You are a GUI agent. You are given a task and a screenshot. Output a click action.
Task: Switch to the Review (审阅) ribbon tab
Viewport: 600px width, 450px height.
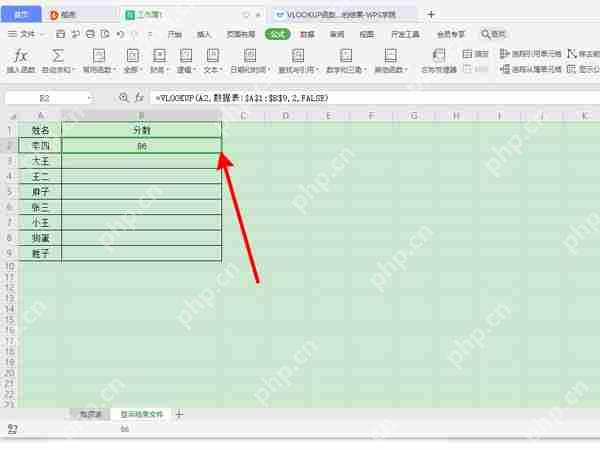[x=337, y=34]
